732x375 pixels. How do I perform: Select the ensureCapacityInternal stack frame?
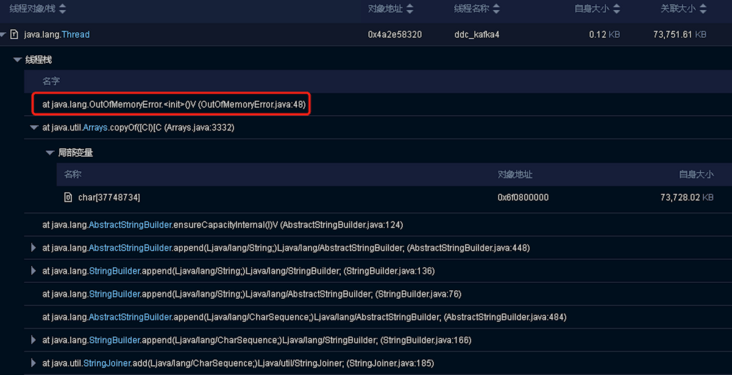pyautogui.click(x=223, y=225)
